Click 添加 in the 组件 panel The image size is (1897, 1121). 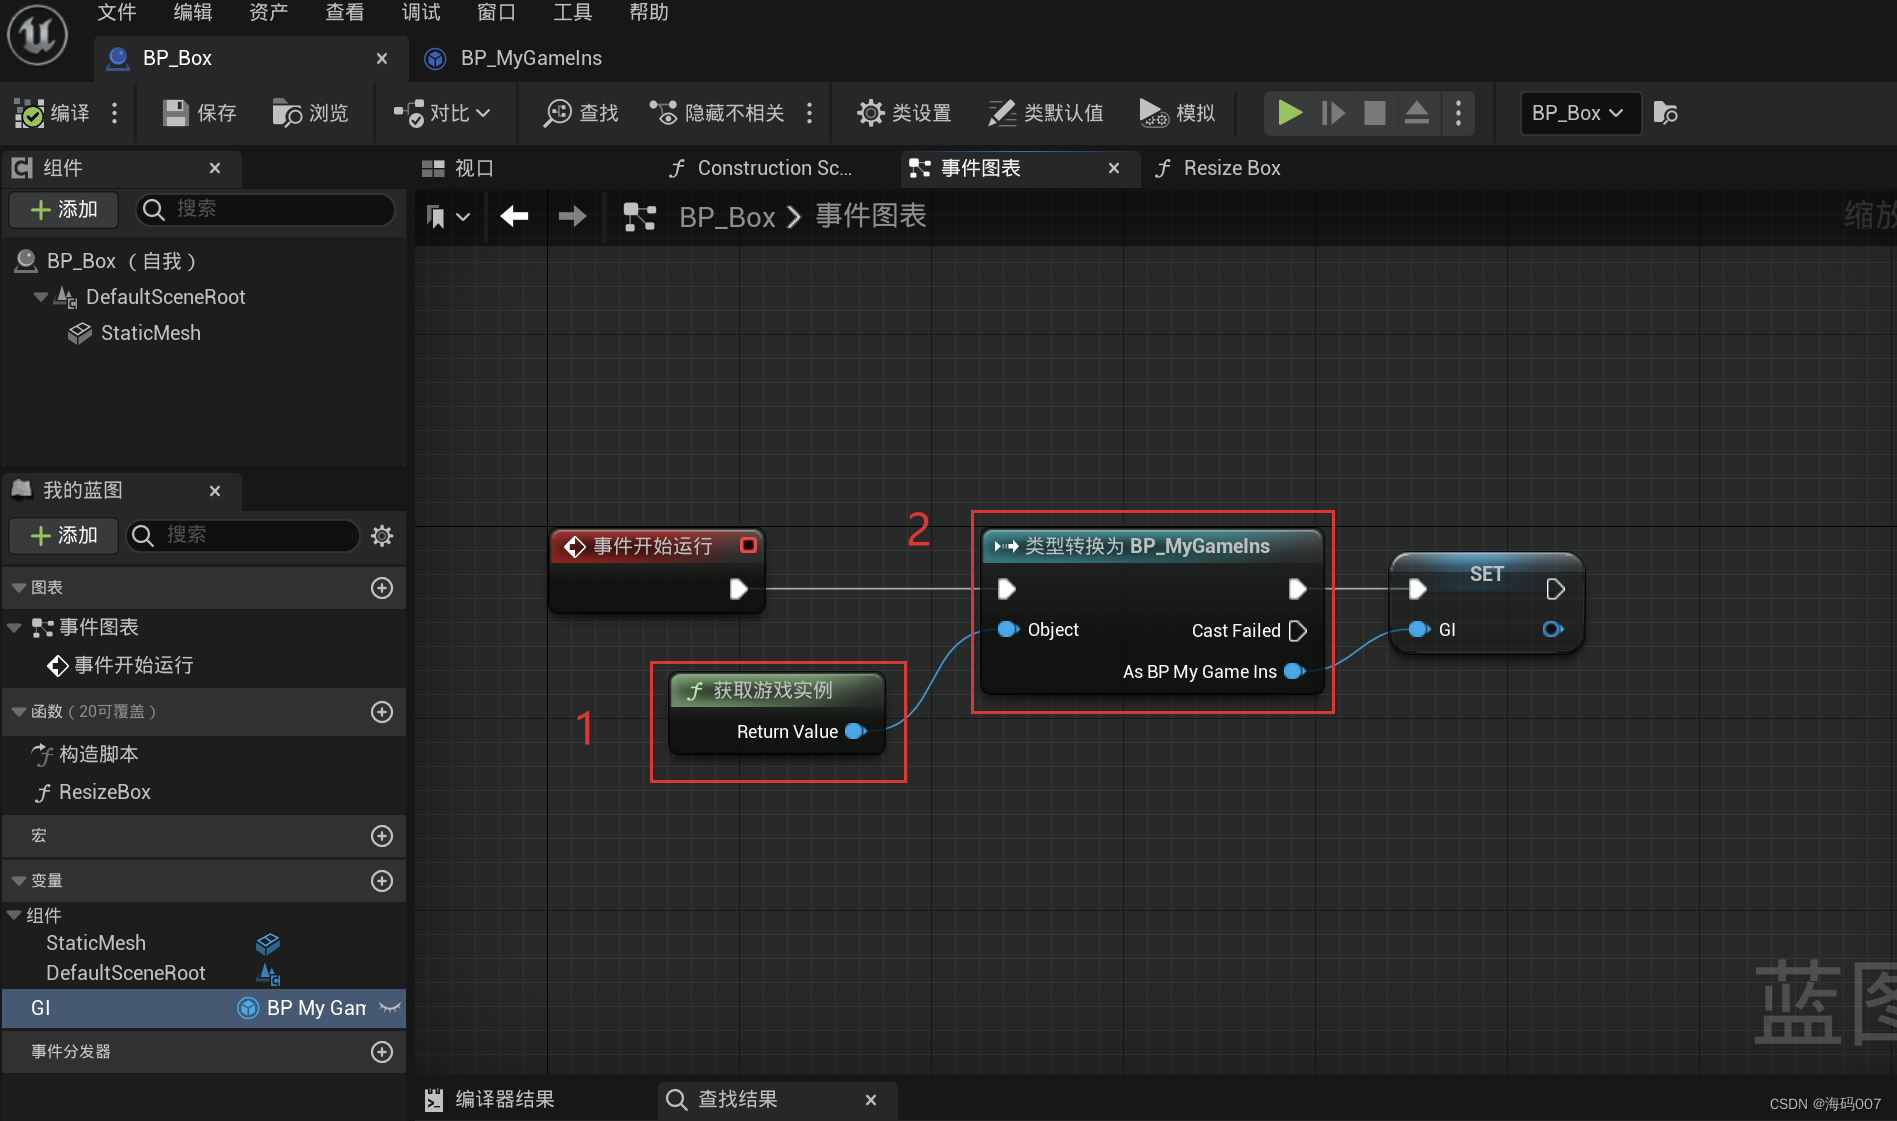(x=63, y=209)
